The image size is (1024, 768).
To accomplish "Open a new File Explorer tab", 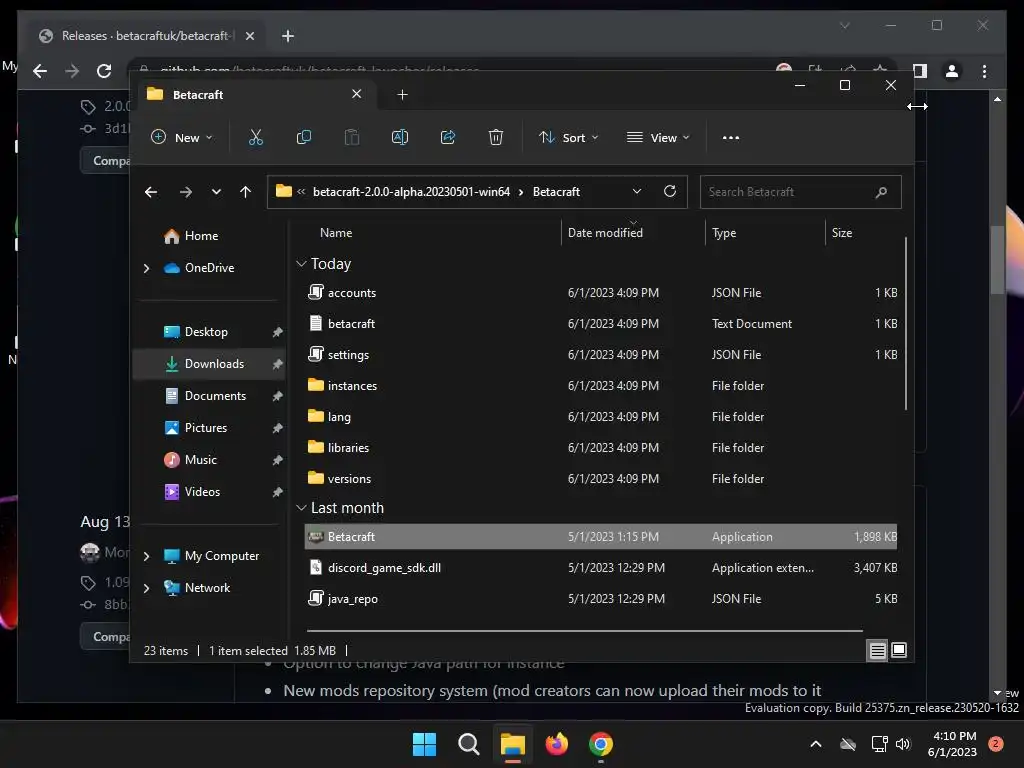I will pyautogui.click(x=402, y=95).
